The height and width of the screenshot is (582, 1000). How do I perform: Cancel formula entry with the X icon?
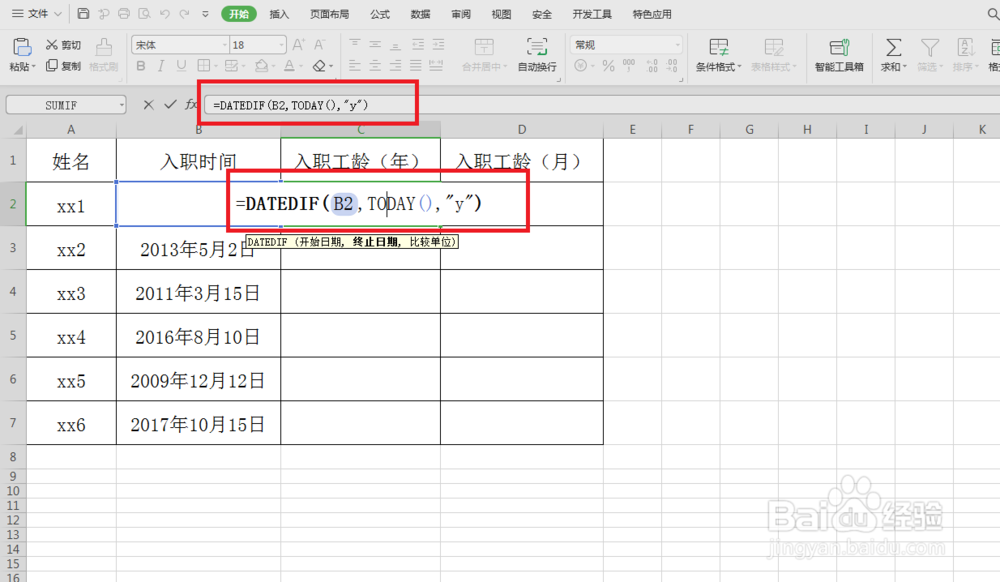(149, 105)
